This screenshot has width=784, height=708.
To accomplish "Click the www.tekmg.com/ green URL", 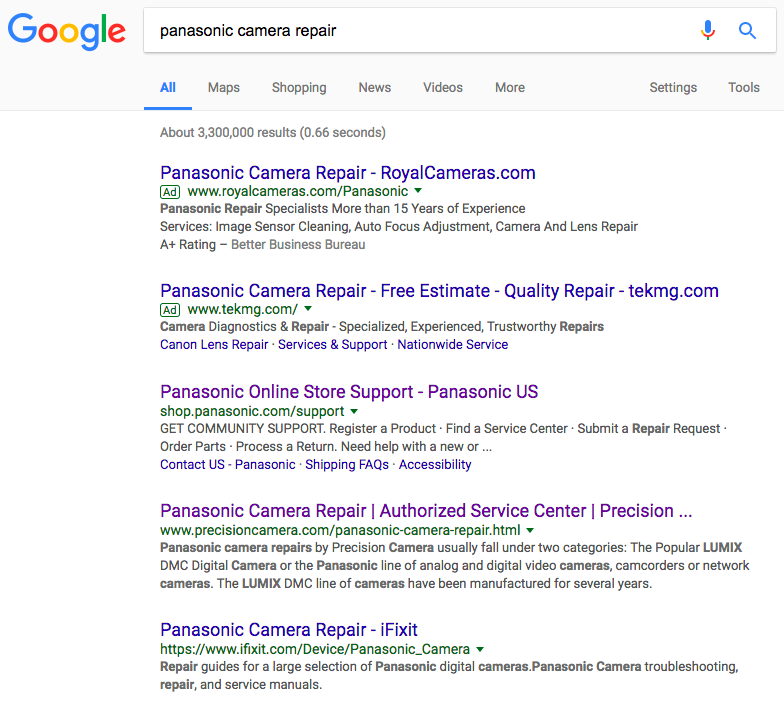I will click(x=242, y=310).
